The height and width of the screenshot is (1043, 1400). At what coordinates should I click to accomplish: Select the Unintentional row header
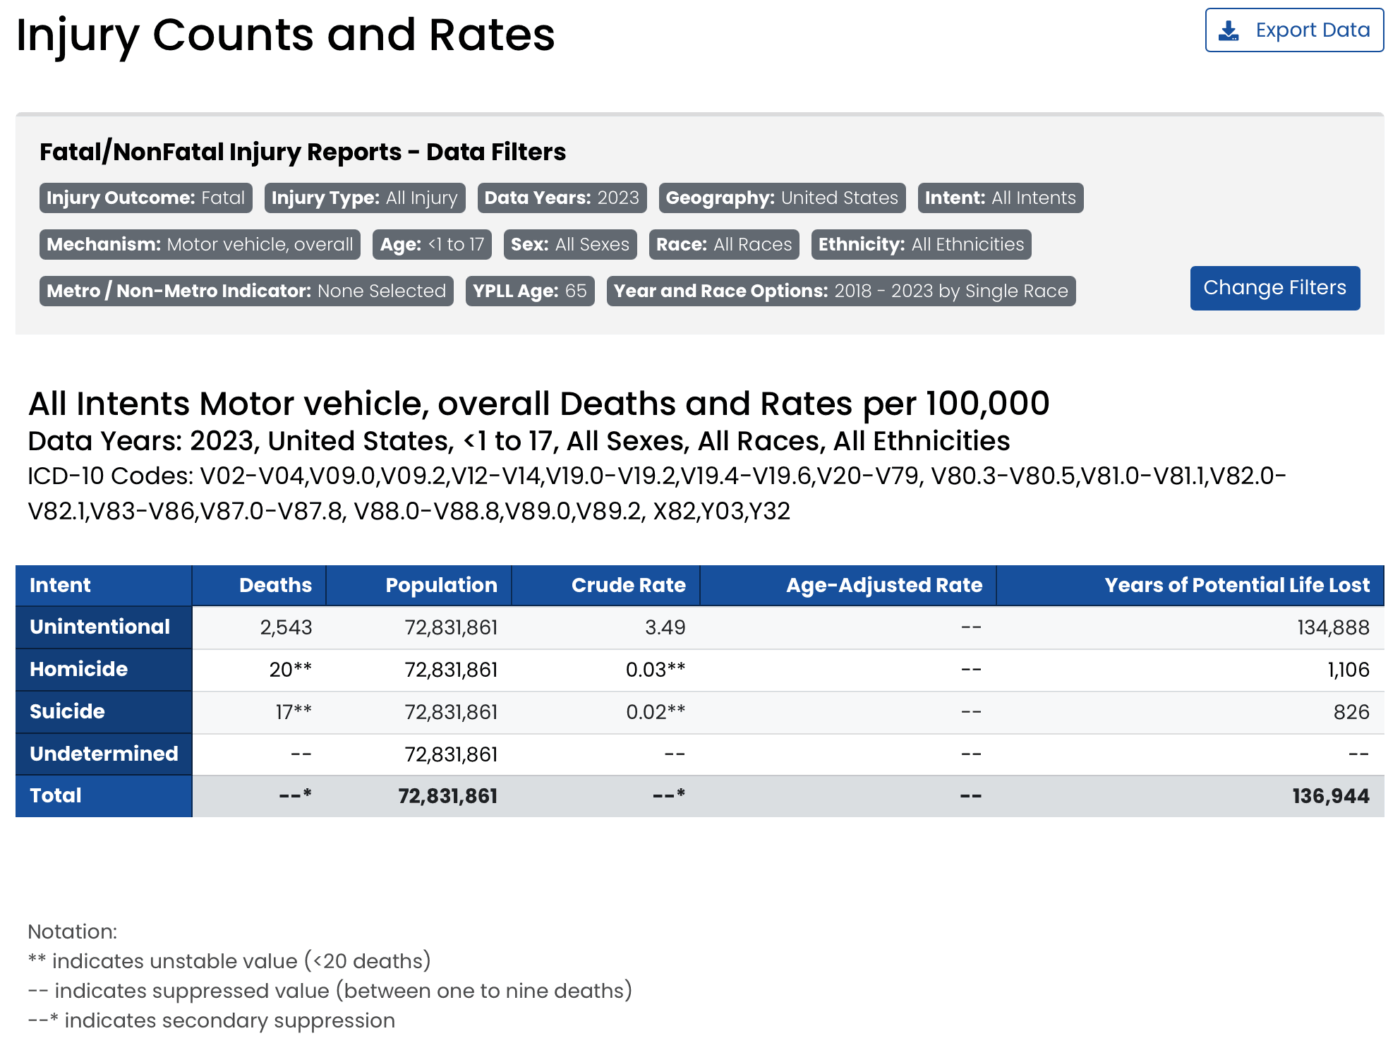pos(100,627)
